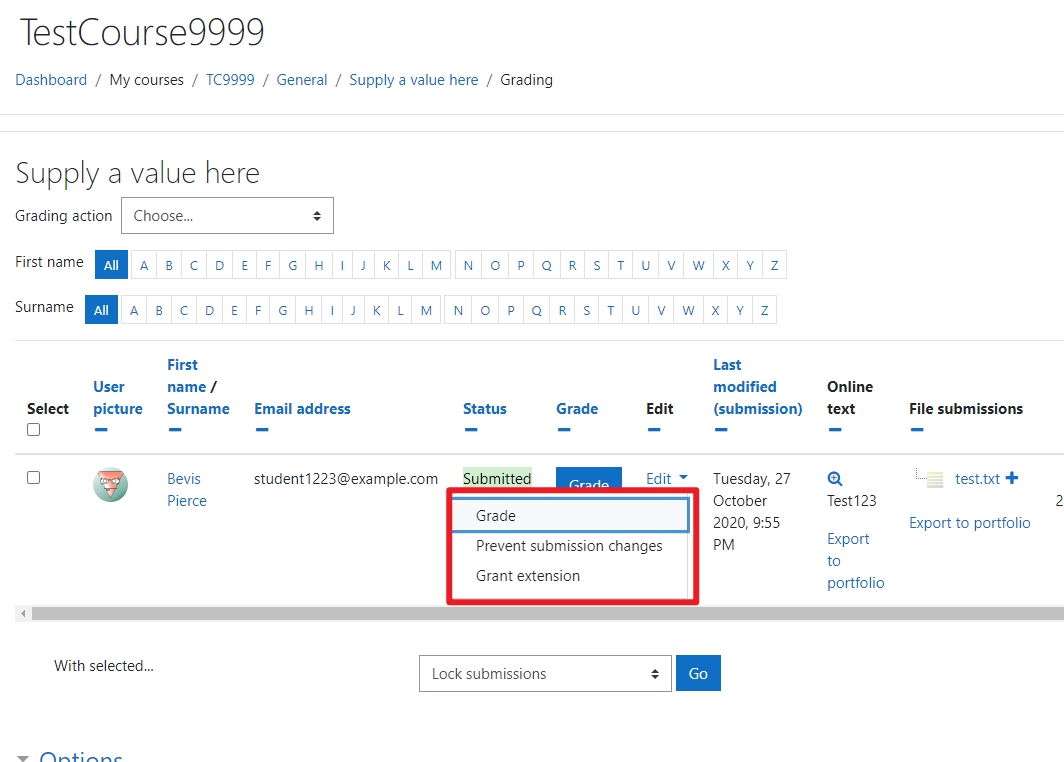Click the Go button

pos(698,673)
